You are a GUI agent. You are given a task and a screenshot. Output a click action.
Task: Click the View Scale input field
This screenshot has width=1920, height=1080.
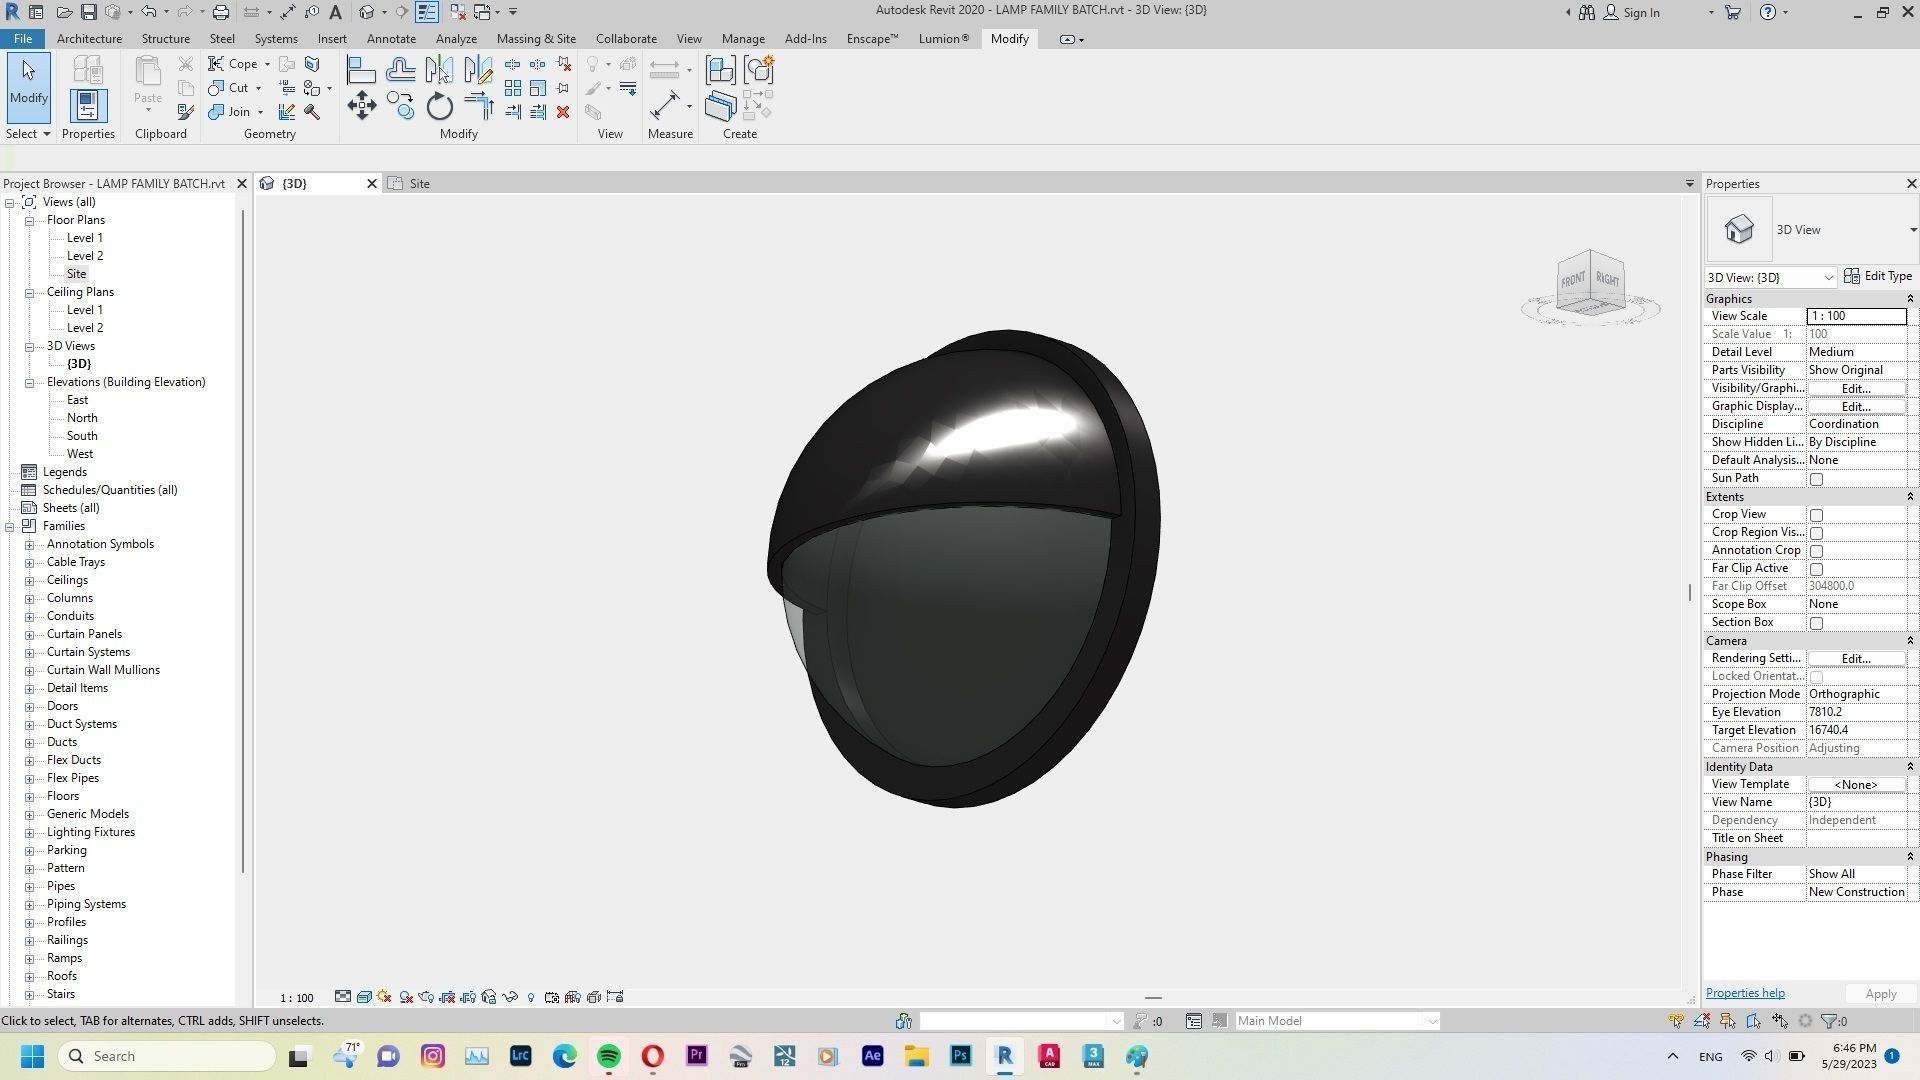pos(1855,316)
